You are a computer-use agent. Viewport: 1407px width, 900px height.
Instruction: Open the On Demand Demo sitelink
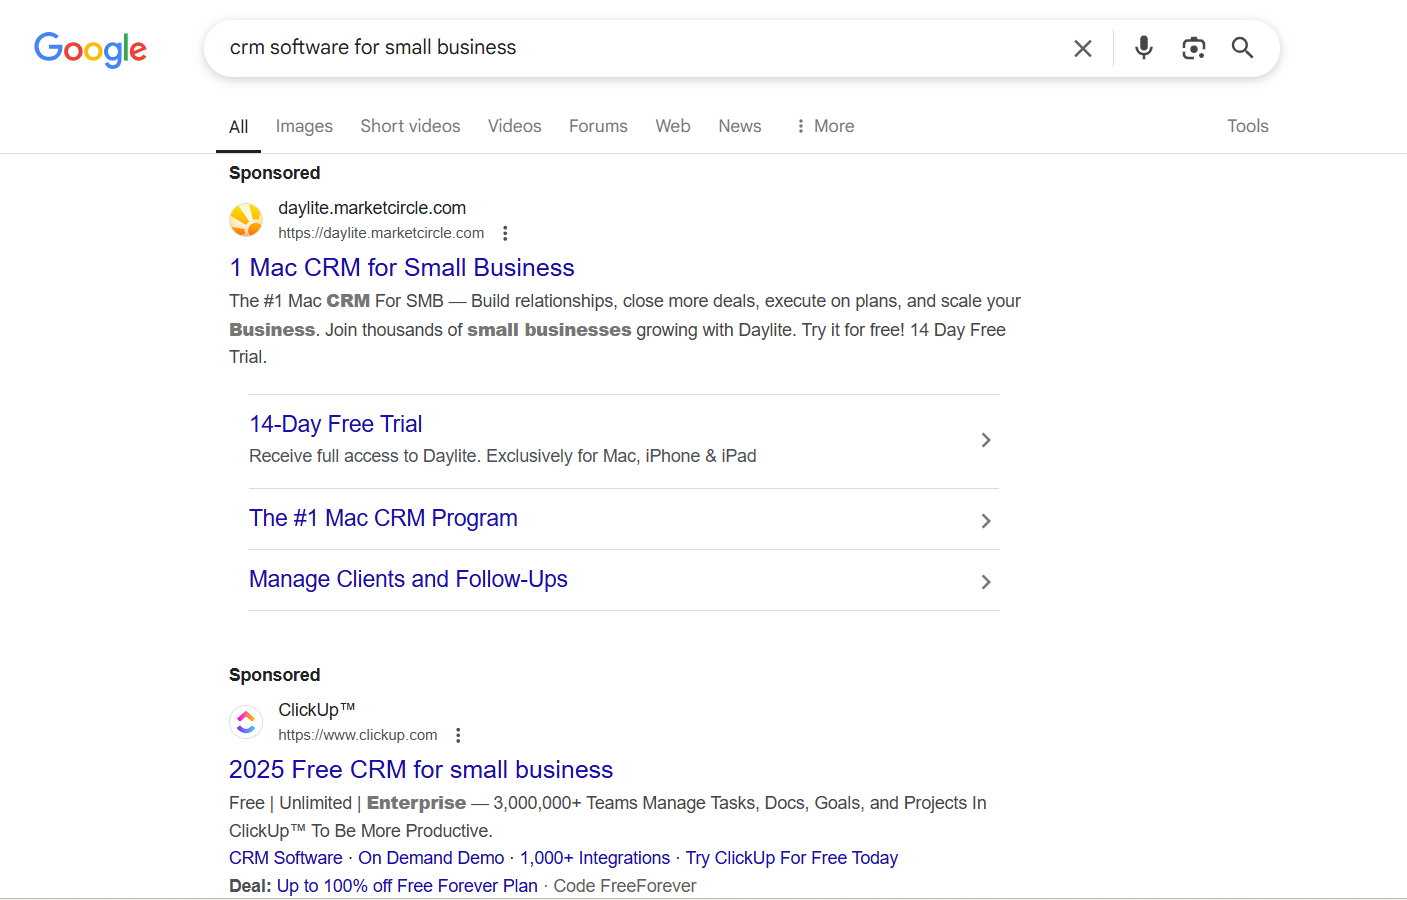[431, 858]
